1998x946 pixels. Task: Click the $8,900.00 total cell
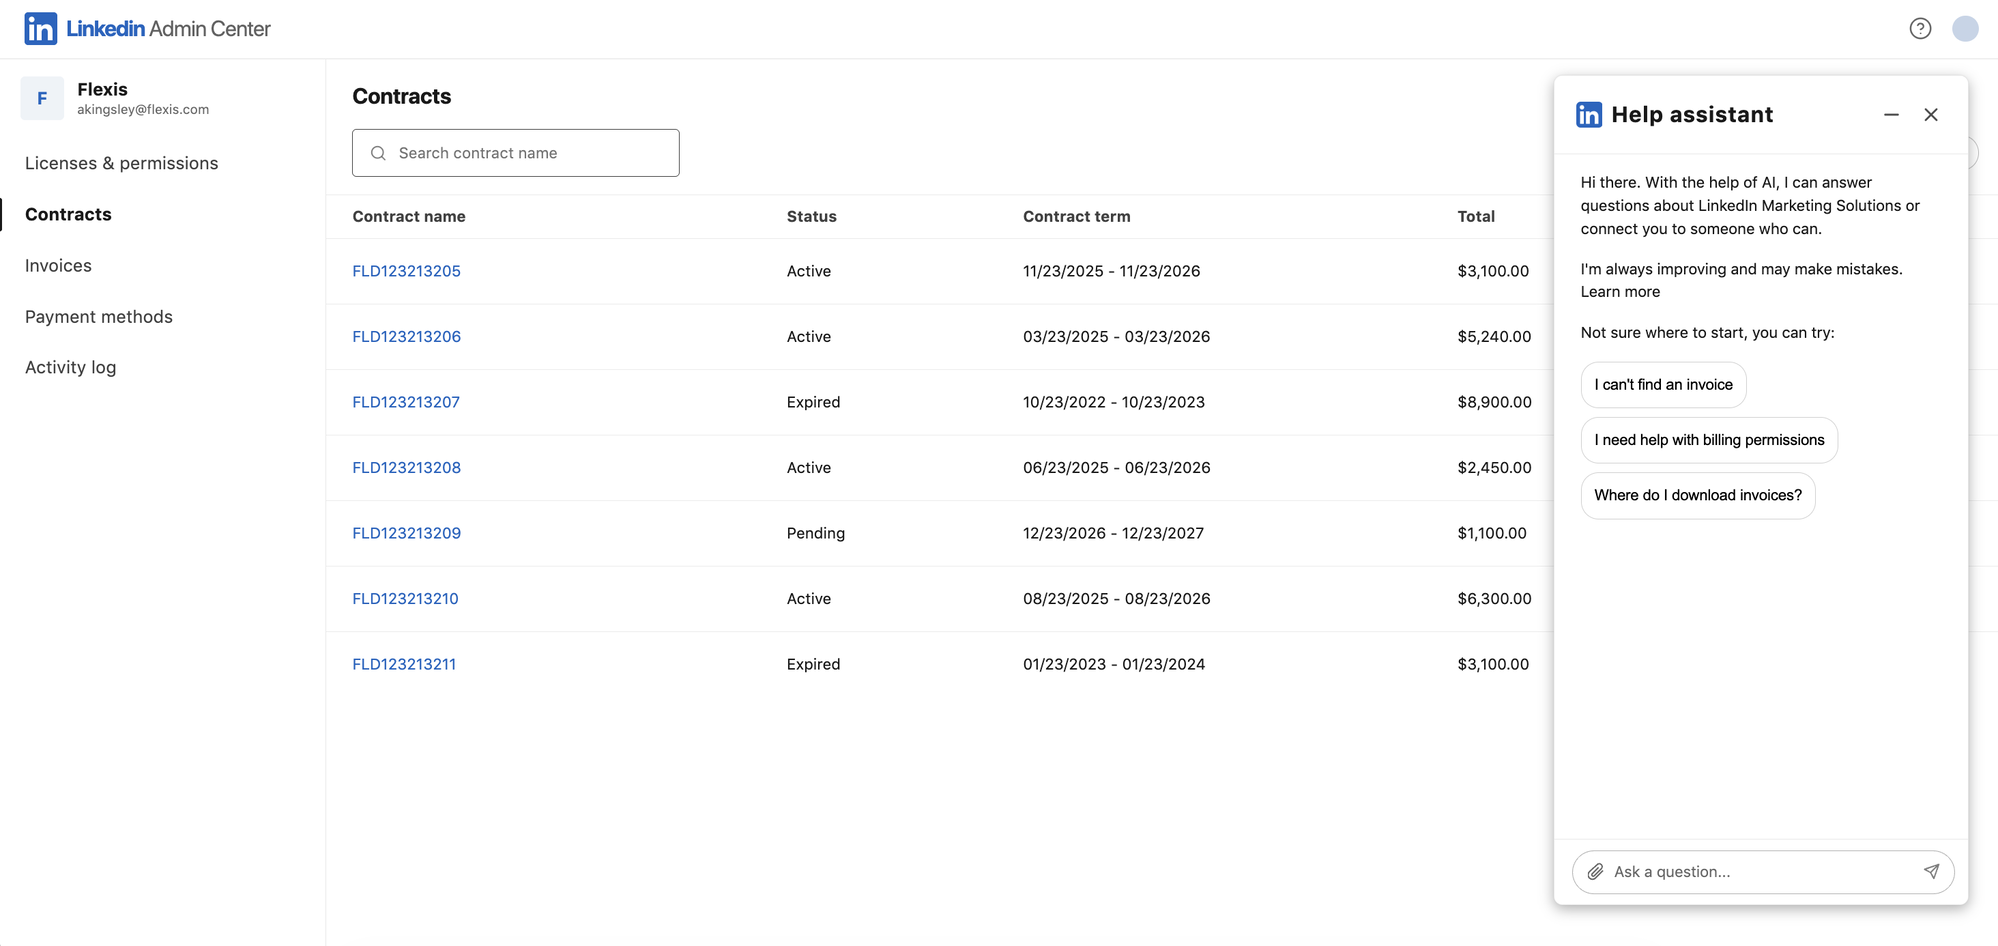[1494, 402]
